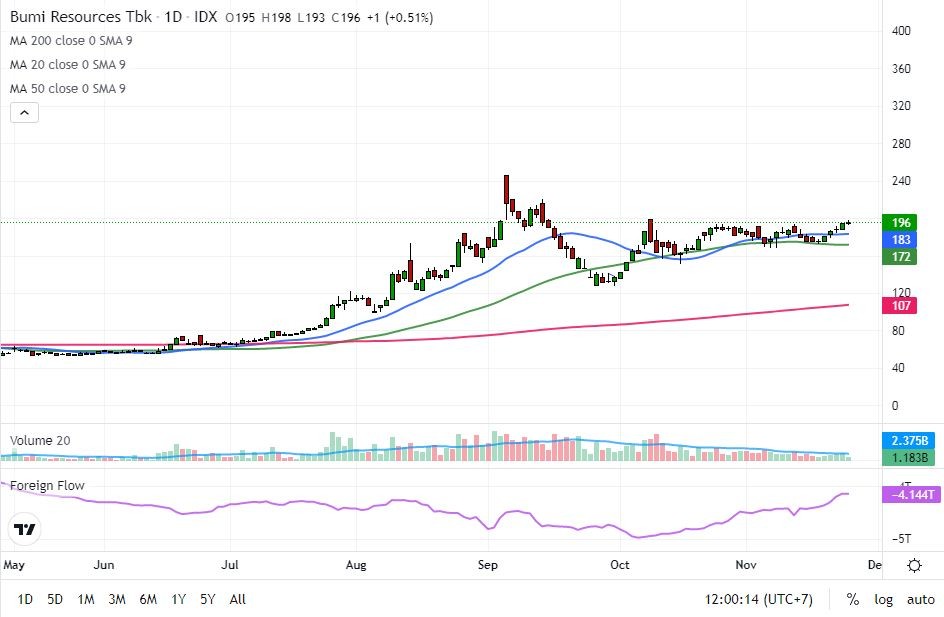
Task: Select the 1D time range
Action: point(25,599)
